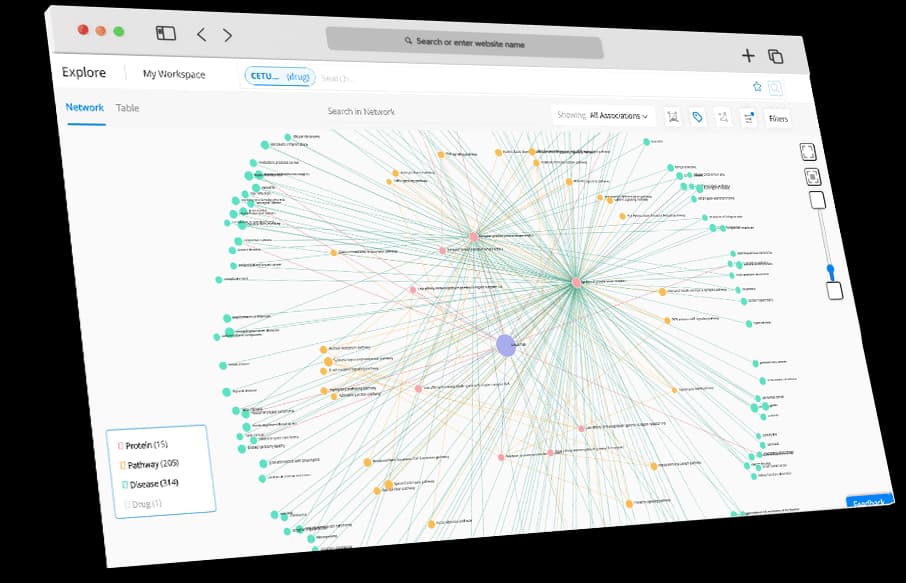Click the fit-to-screen icon in graph controls
The height and width of the screenshot is (583, 906).
(x=808, y=151)
